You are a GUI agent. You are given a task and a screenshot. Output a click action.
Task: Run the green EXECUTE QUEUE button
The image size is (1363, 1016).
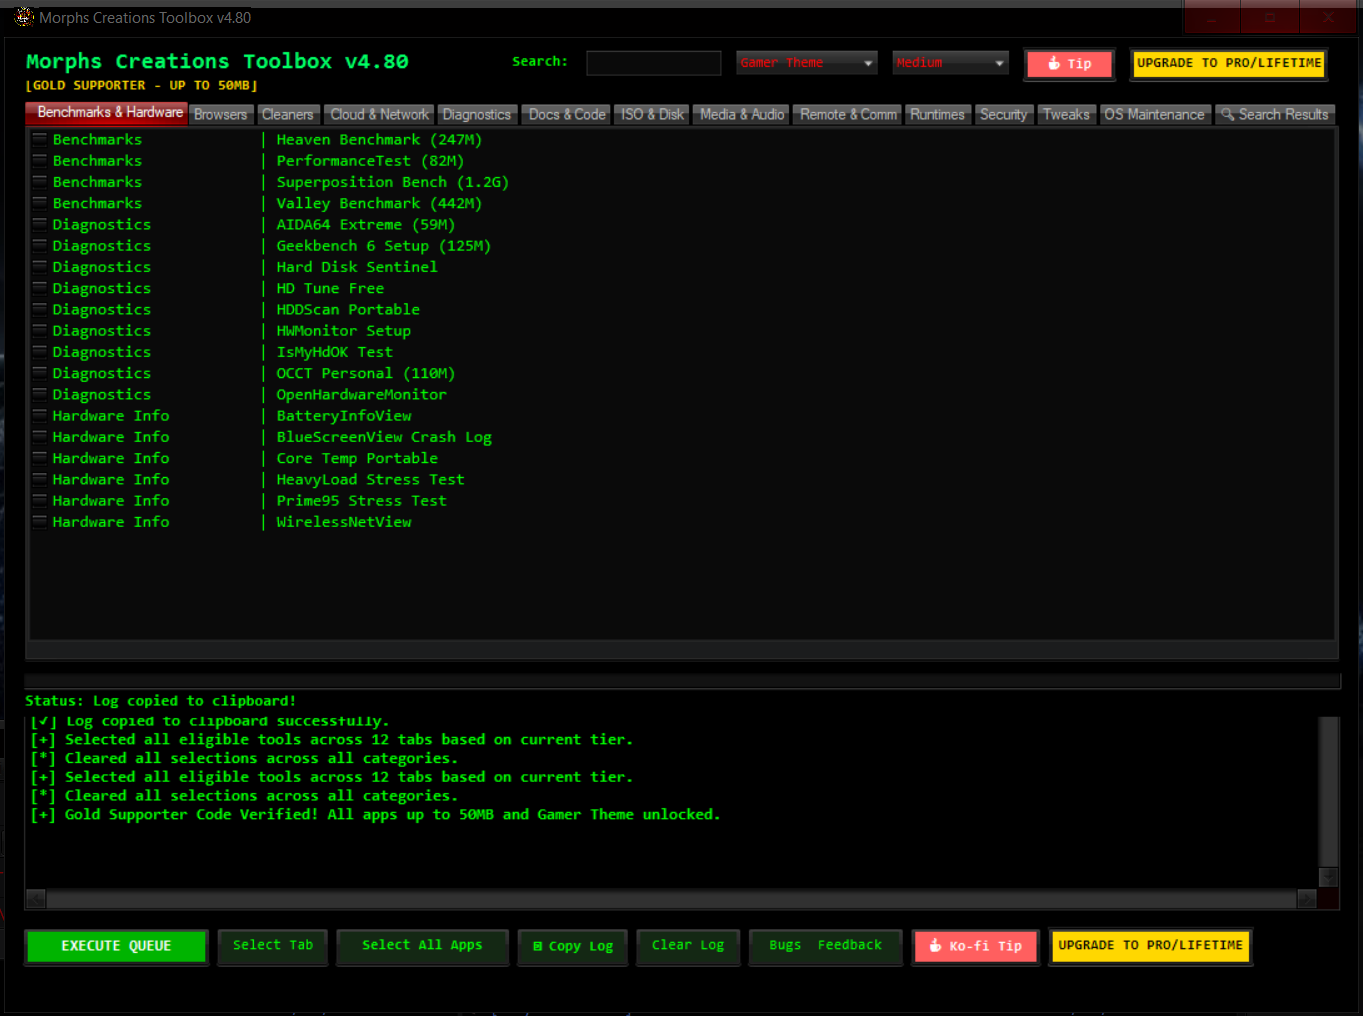tap(116, 946)
